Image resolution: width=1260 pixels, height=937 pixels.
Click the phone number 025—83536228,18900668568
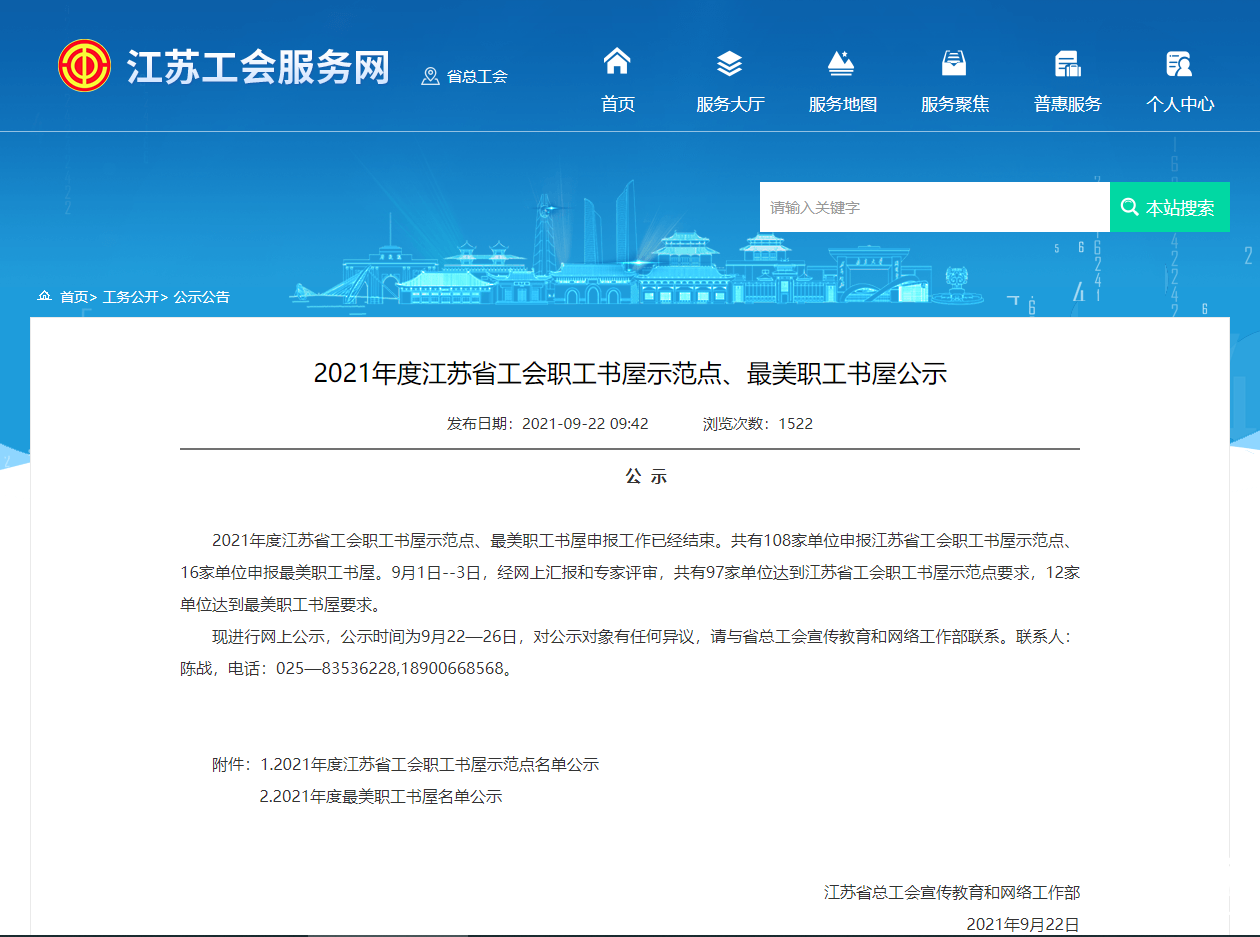[x=392, y=668]
